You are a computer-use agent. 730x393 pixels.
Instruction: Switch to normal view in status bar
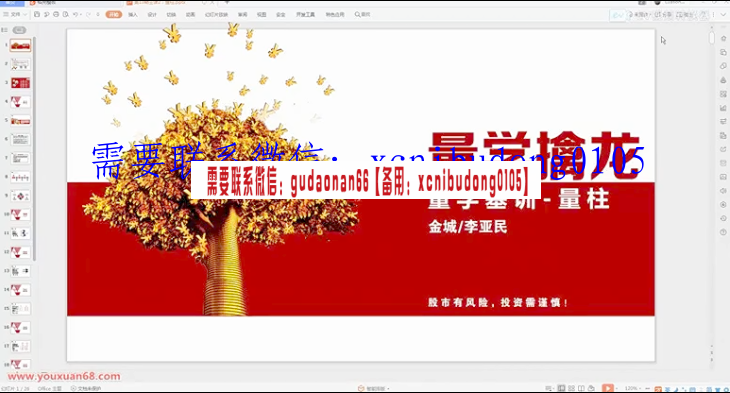coord(561,388)
